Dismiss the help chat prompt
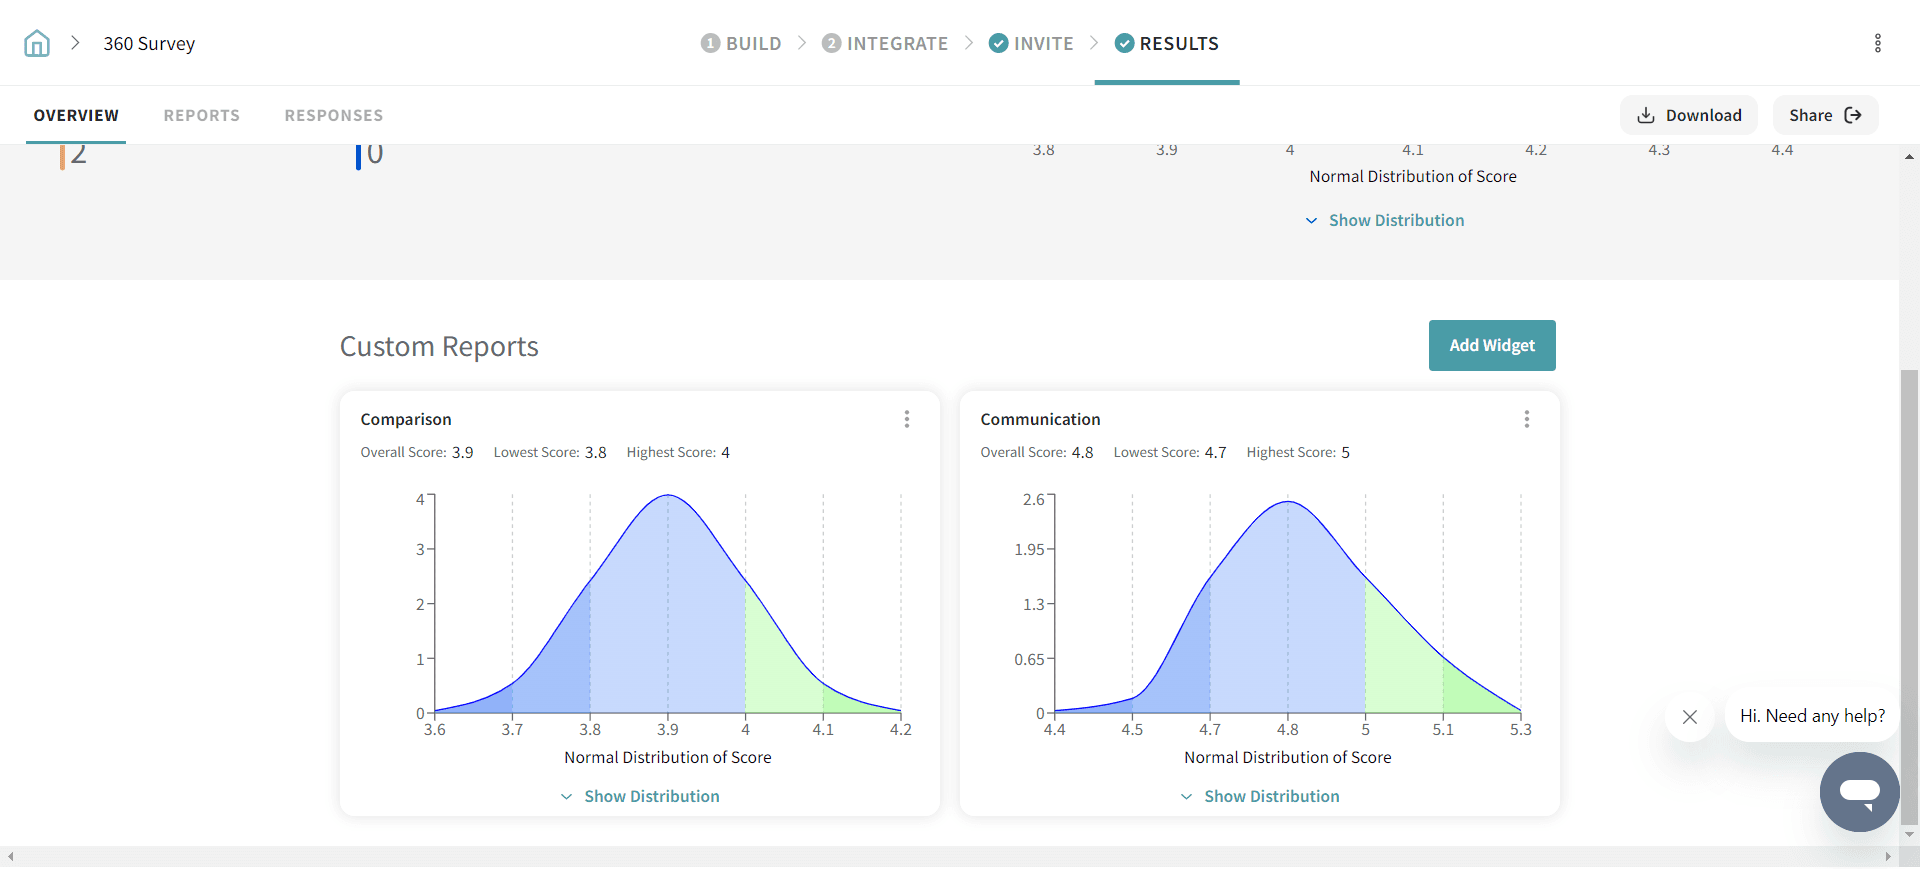Image resolution: width=1920 pixels, height=869 pixels. pos(1689,717)
